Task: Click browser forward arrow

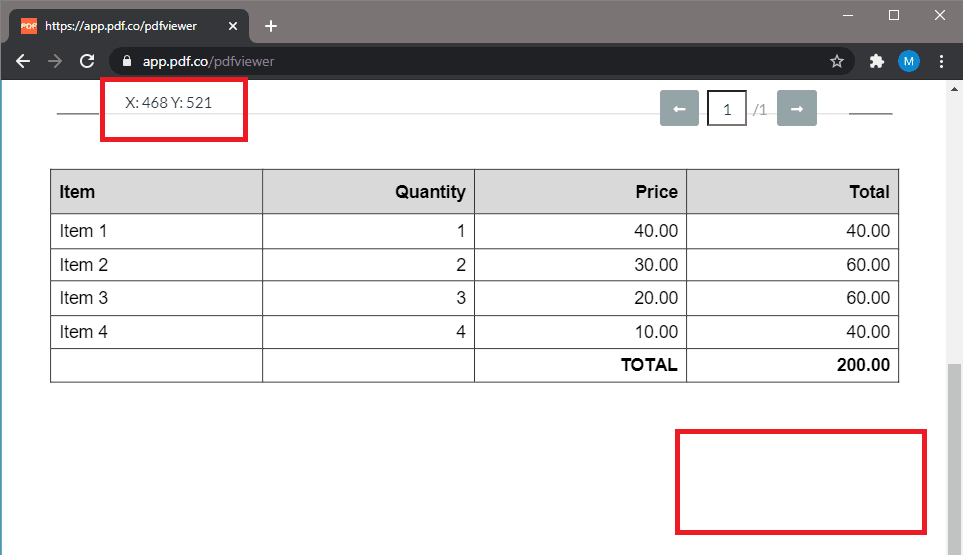Action: point(55,61)
